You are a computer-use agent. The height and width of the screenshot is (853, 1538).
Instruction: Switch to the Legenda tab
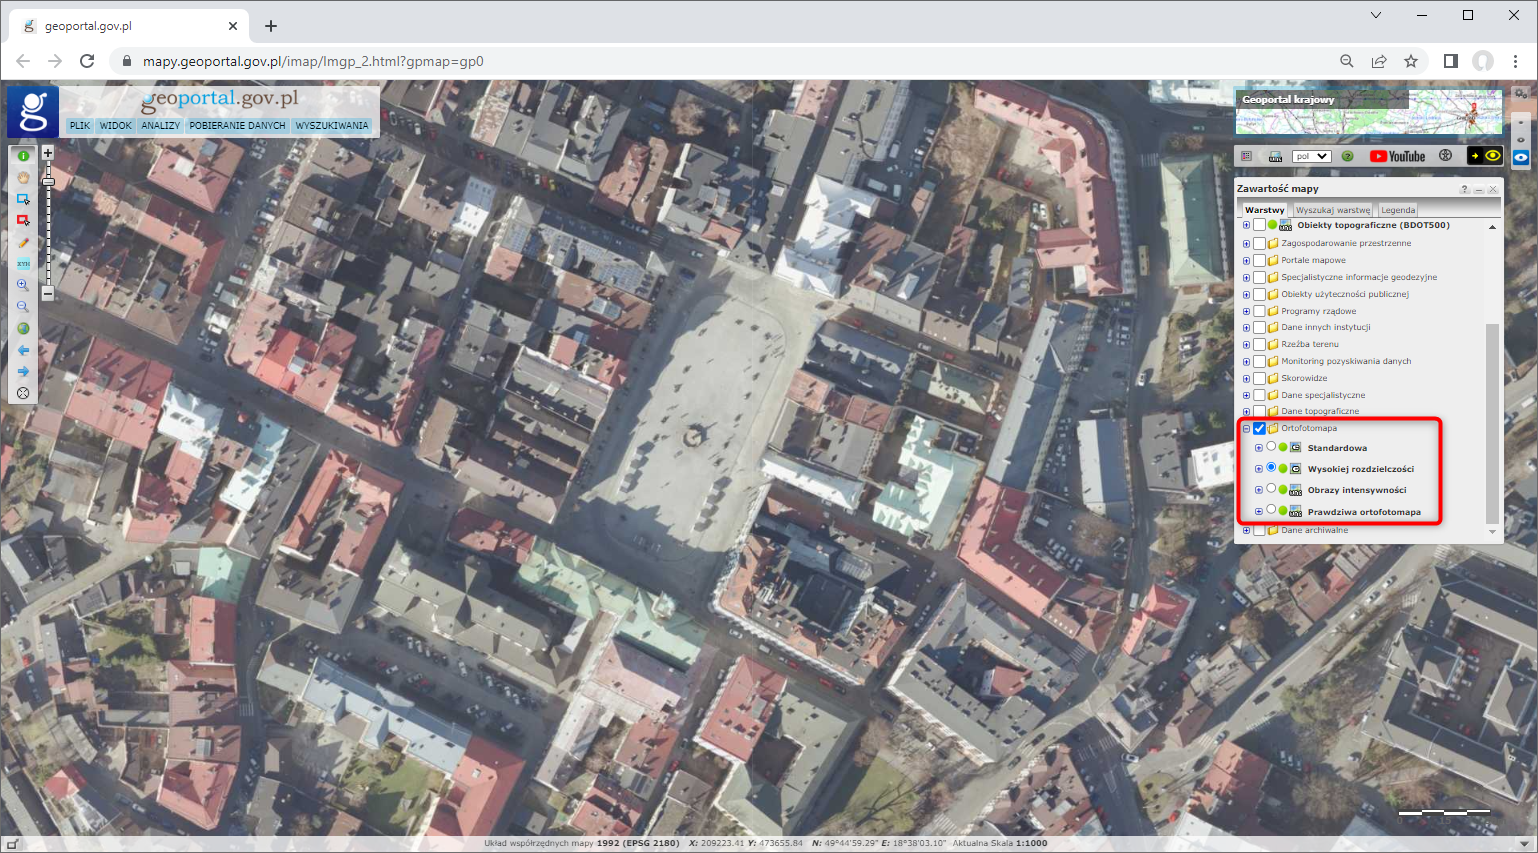point(1397,210)
